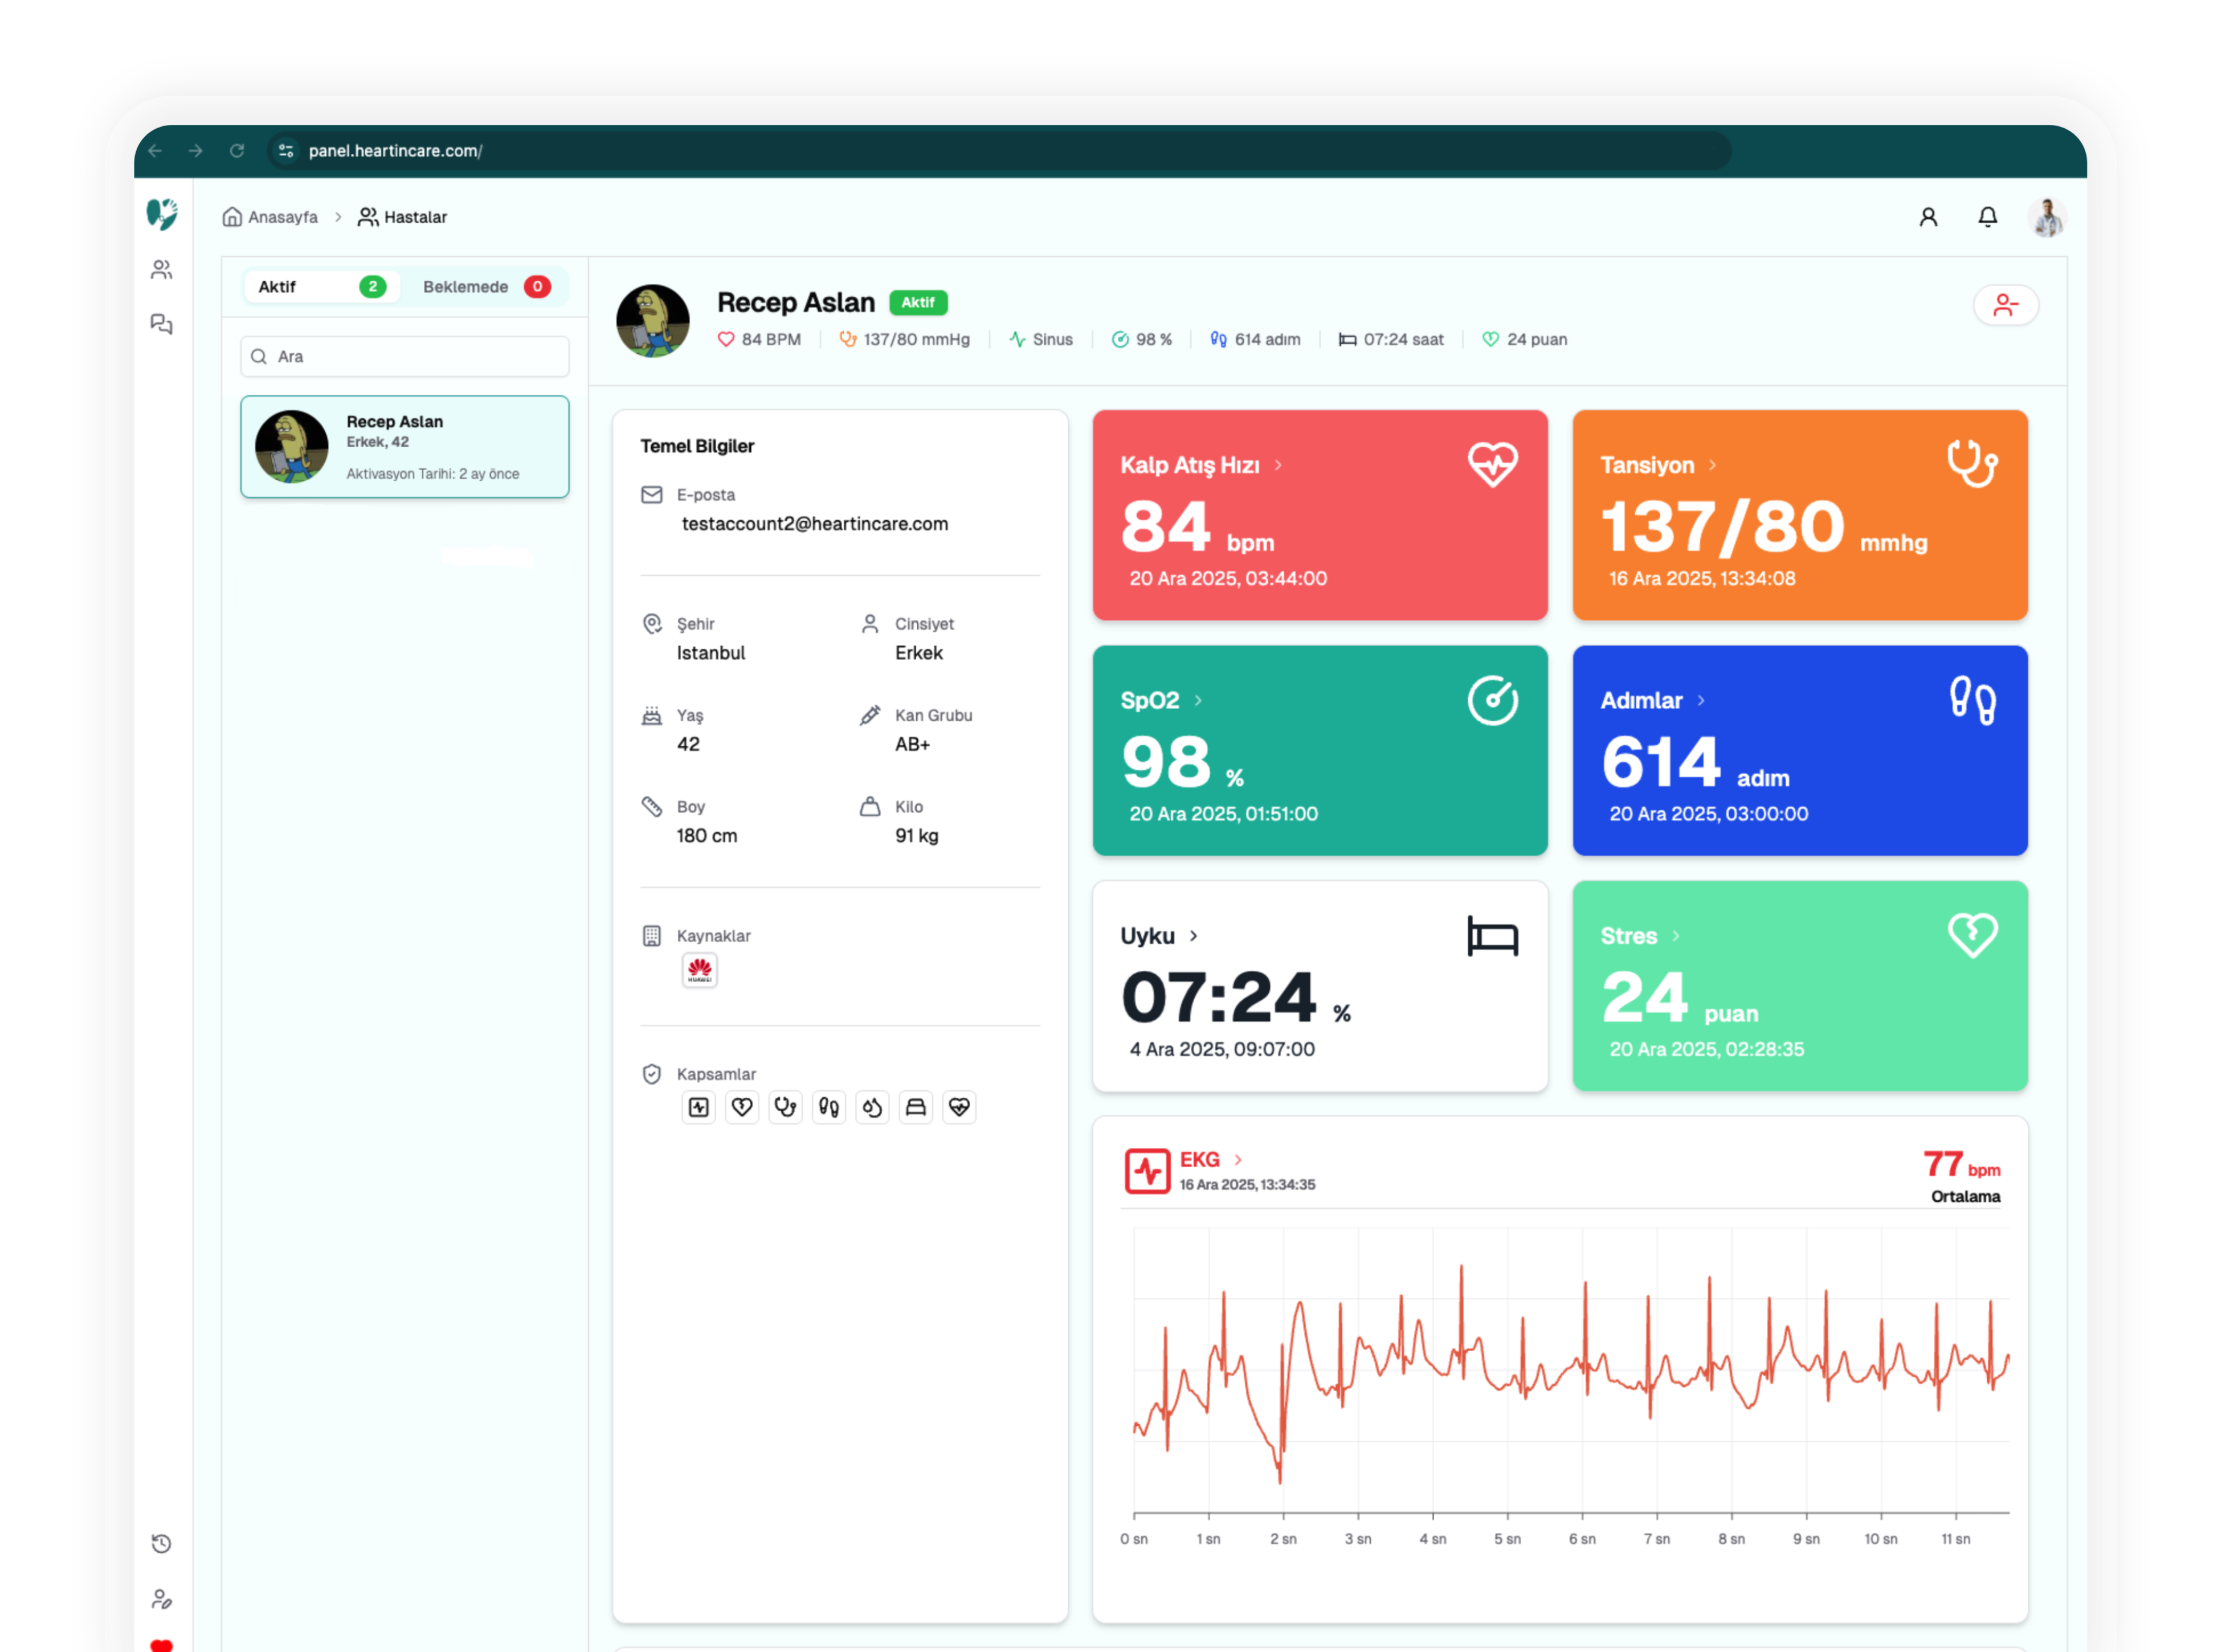Open the account profile icon near the bell
2222x1652 pixels.
pos(1929,217)
